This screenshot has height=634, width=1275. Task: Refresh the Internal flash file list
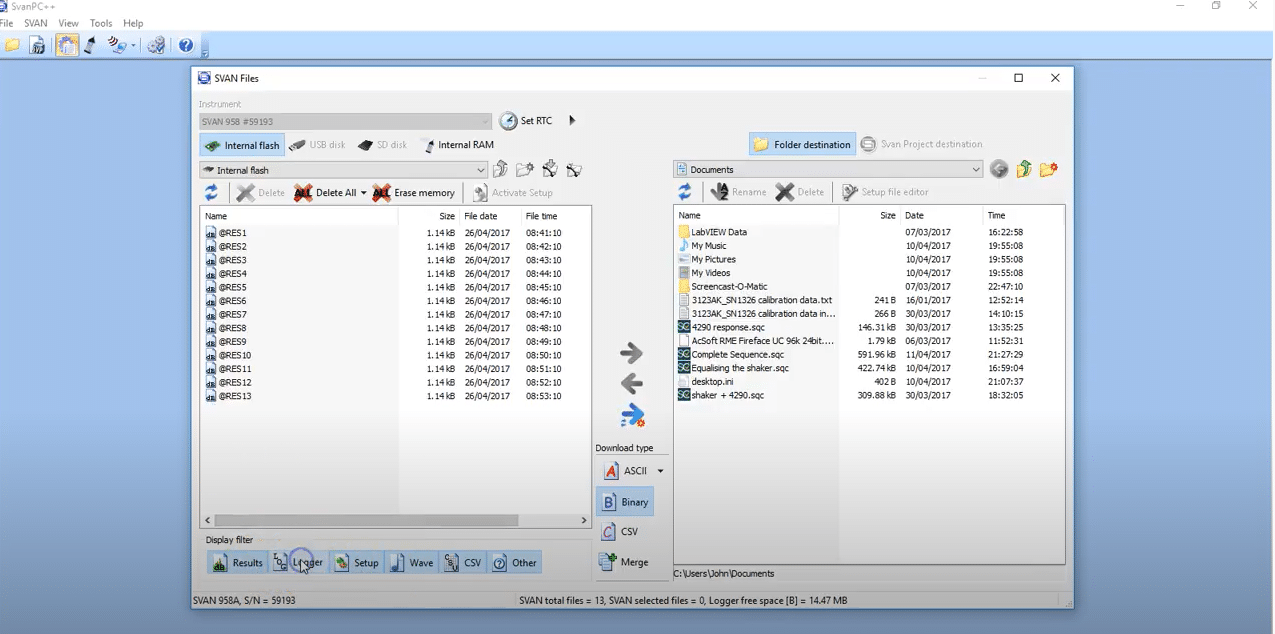pos(211,193)
